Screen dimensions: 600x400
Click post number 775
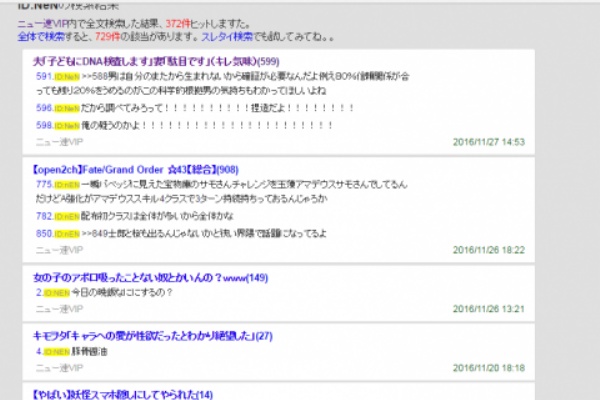point(44,184)
